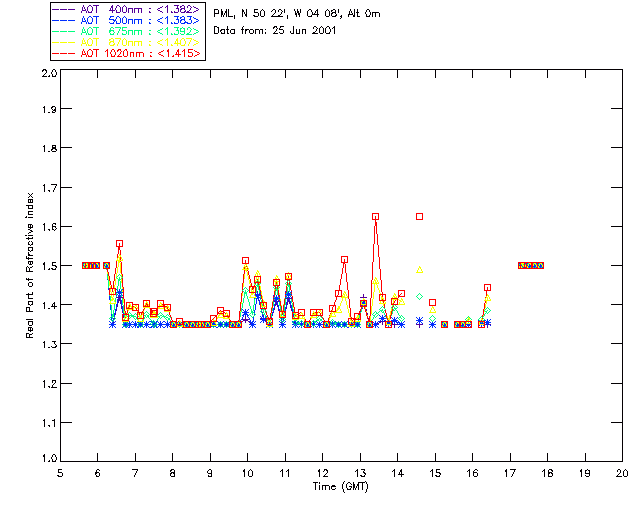Click the 17 x-axis tick label
Viewport: 640px width, 512px height.
pyautogui.click(x=510, y=473)
